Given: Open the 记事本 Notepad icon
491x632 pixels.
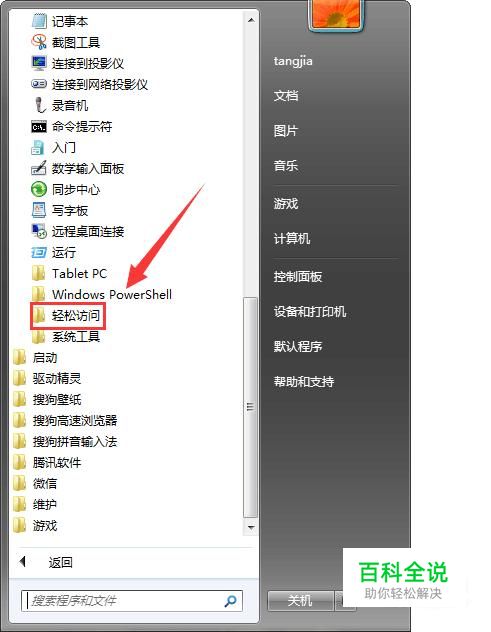Looking at the screenshot, I should click(x=39, y=21).
